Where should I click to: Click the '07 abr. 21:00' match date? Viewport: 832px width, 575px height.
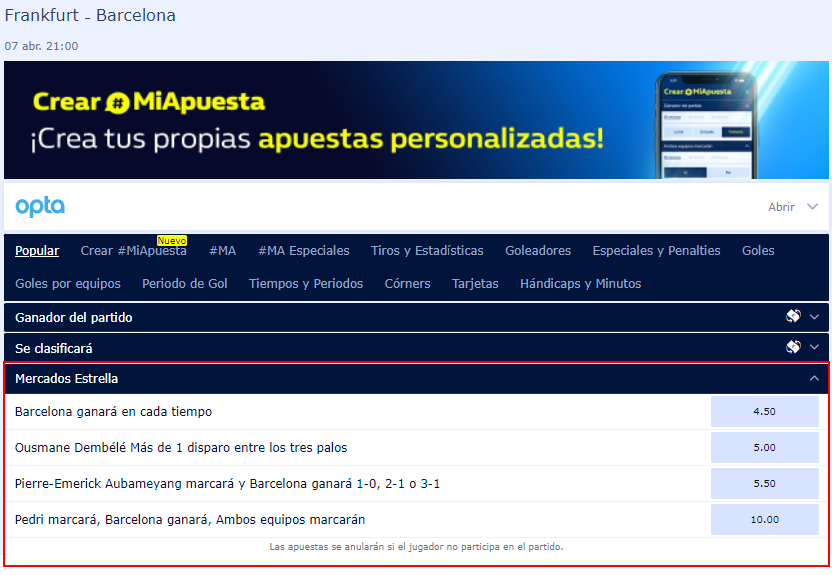coord(41,46)
